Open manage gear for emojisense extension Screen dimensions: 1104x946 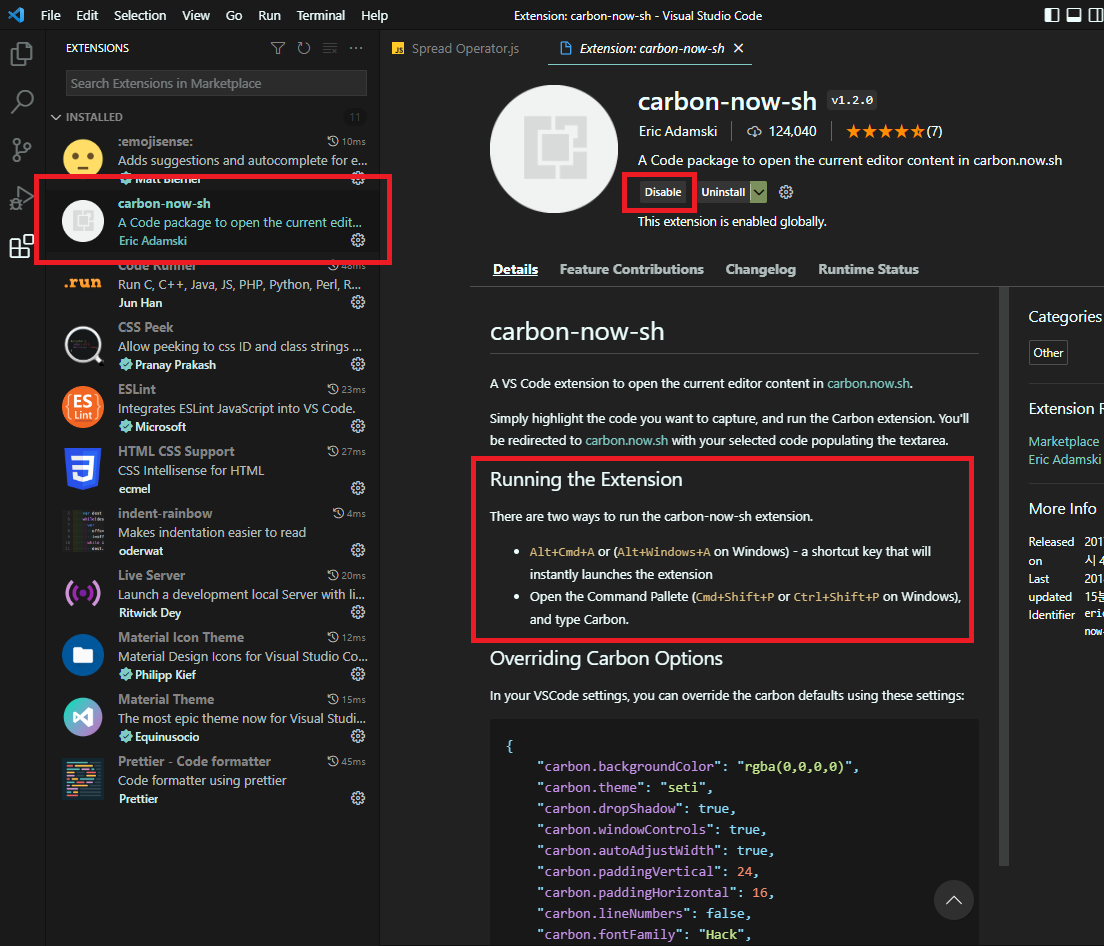tap(358, 178)
